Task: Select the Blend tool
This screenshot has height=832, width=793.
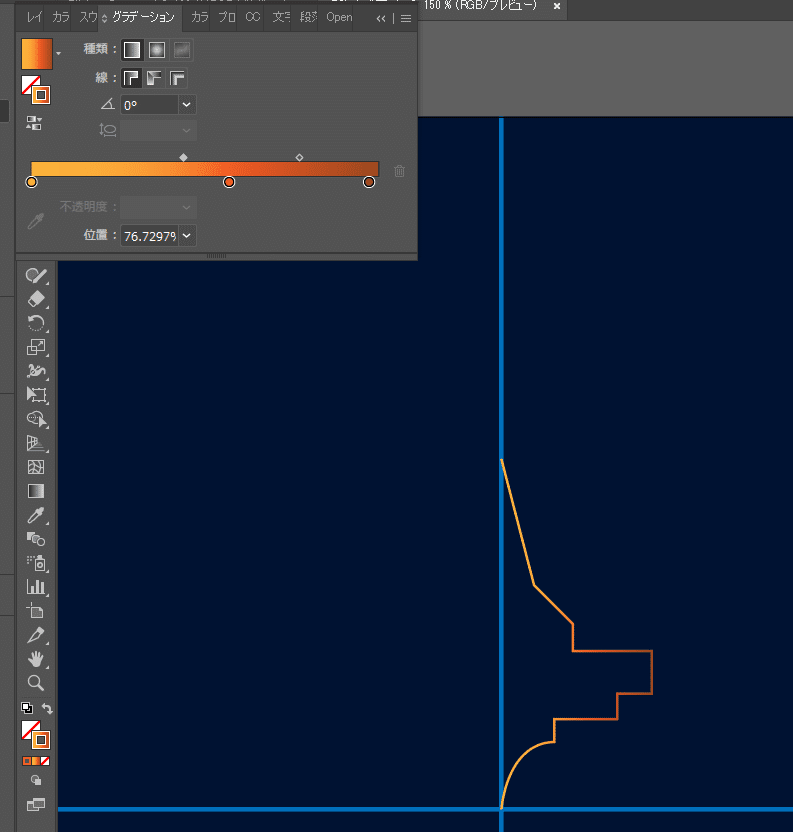Action: [x=36, y=539]
